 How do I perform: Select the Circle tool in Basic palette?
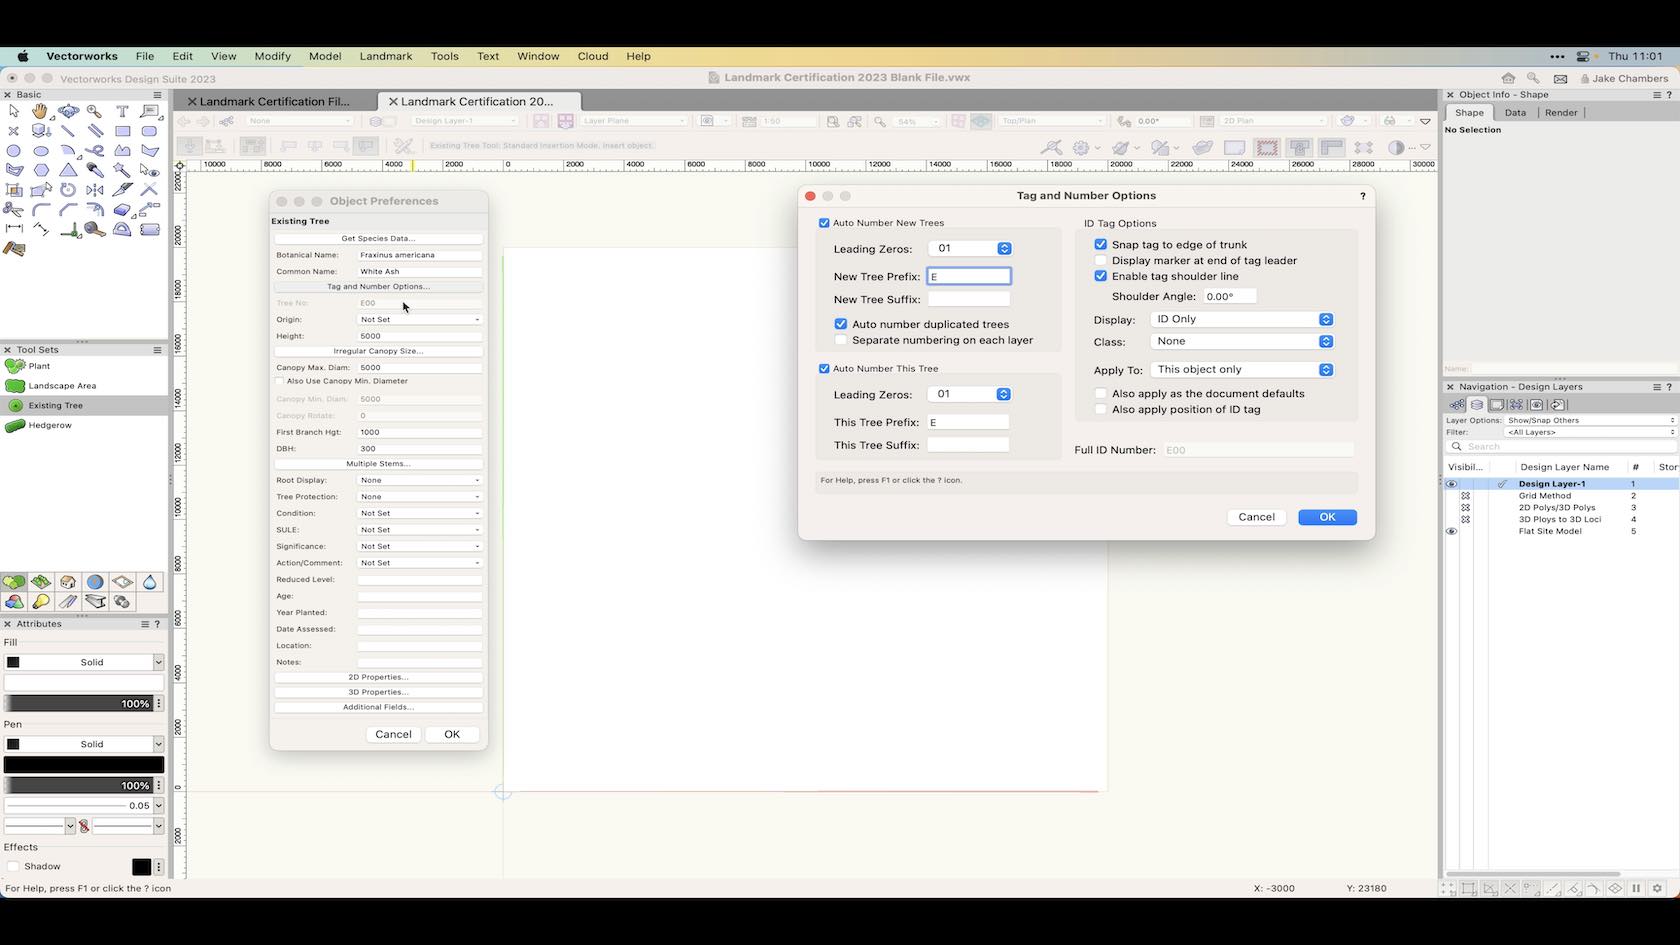[x=14, y=151]
